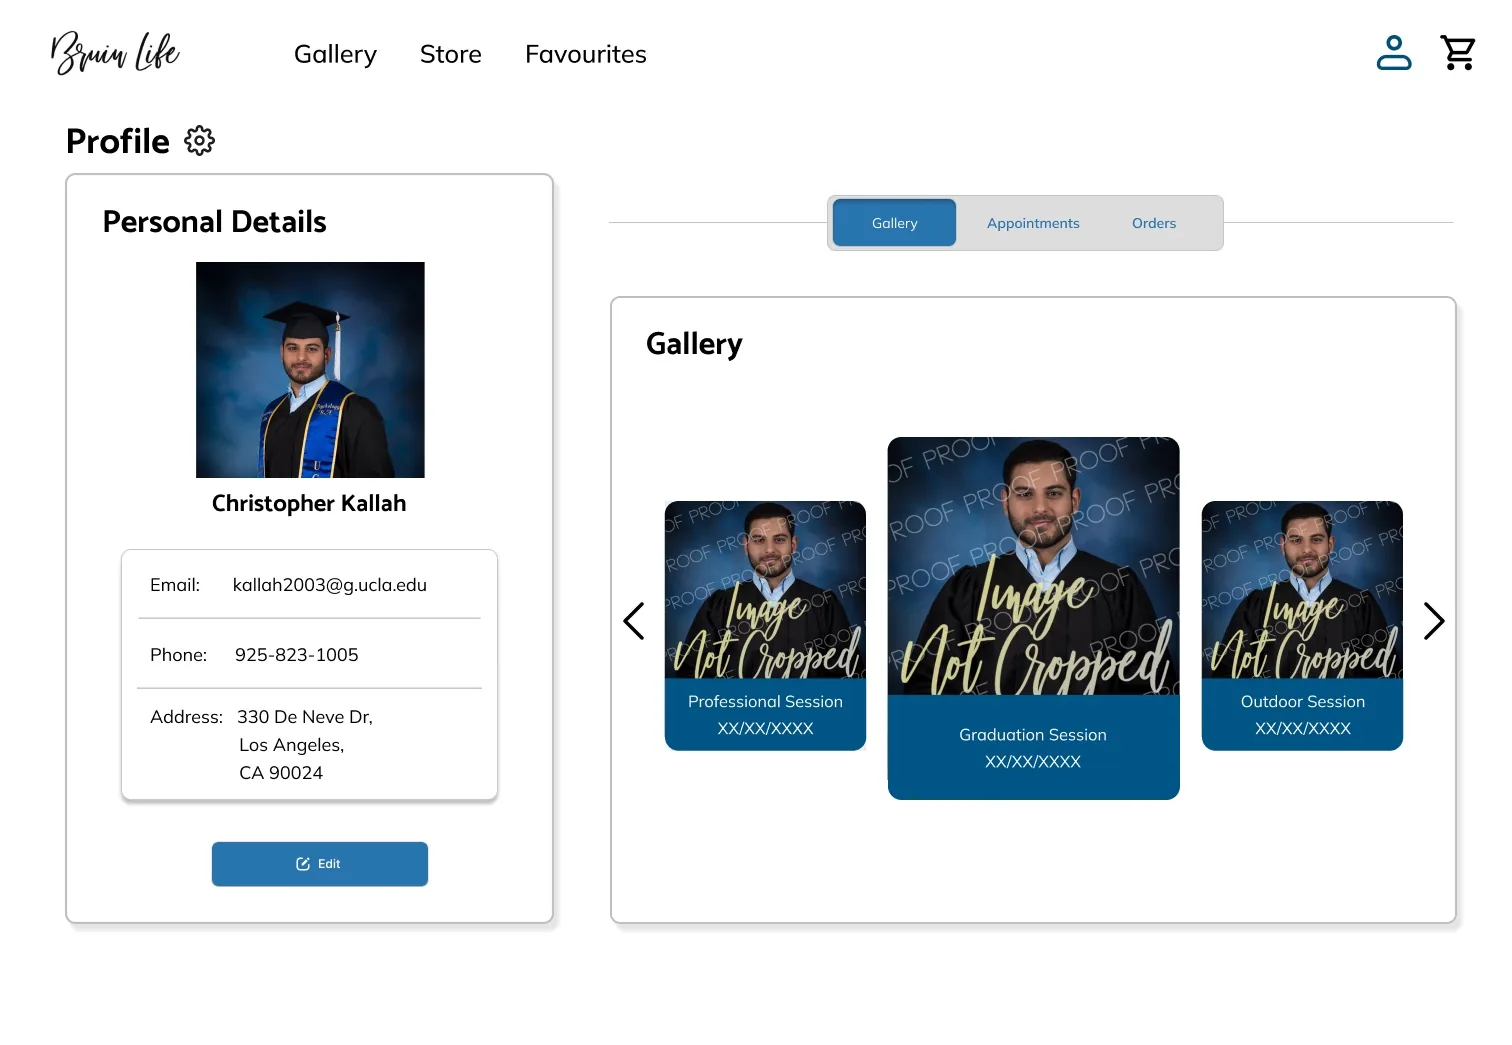Click the Personal Details heading

(215, 221)
